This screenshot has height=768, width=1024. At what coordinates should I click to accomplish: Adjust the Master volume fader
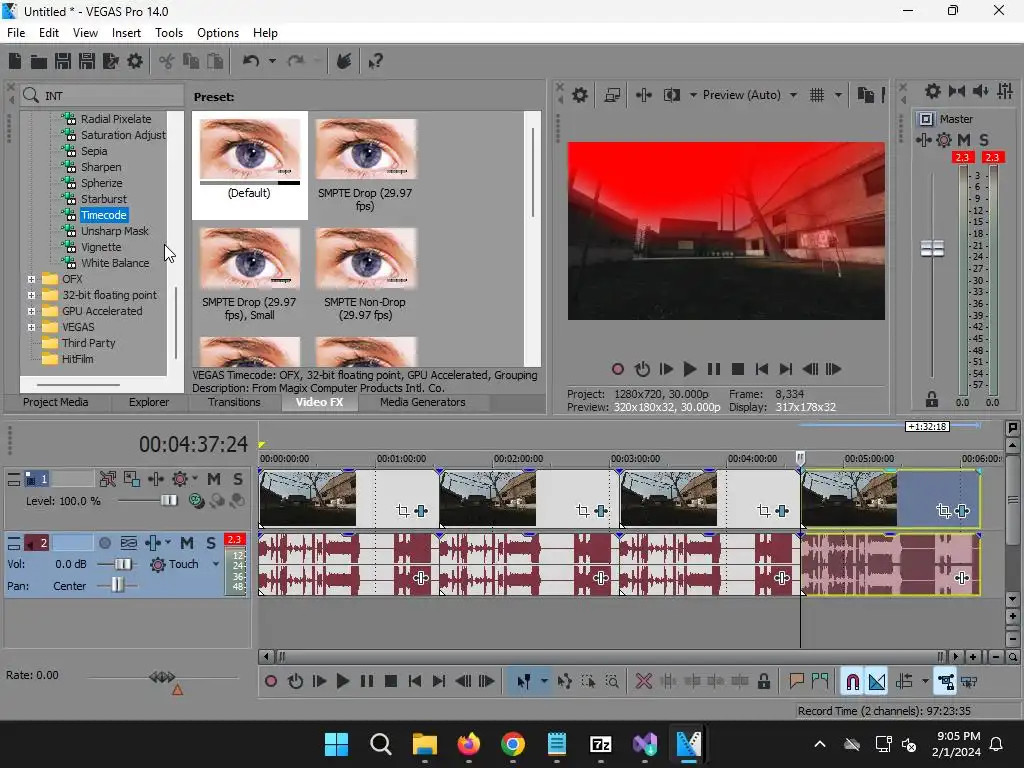pyautogui.click(x=932, y=248)
